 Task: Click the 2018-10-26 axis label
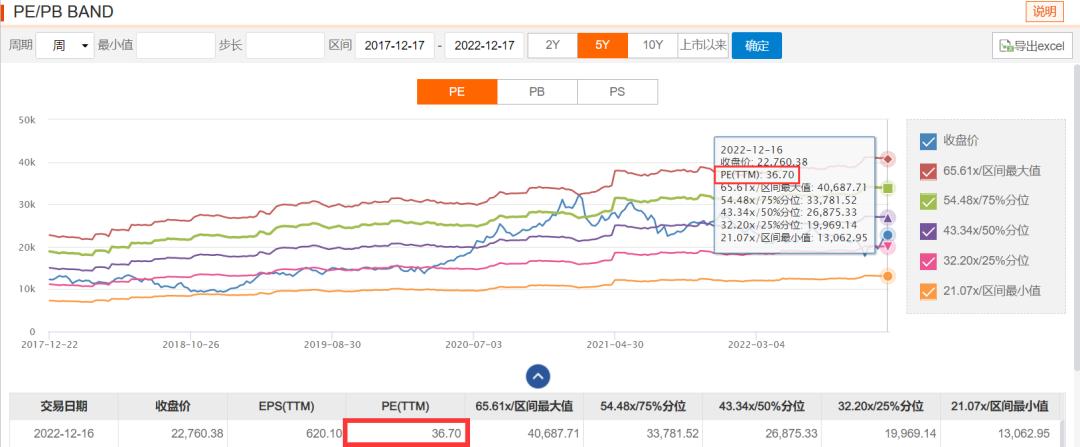[190, 343]
